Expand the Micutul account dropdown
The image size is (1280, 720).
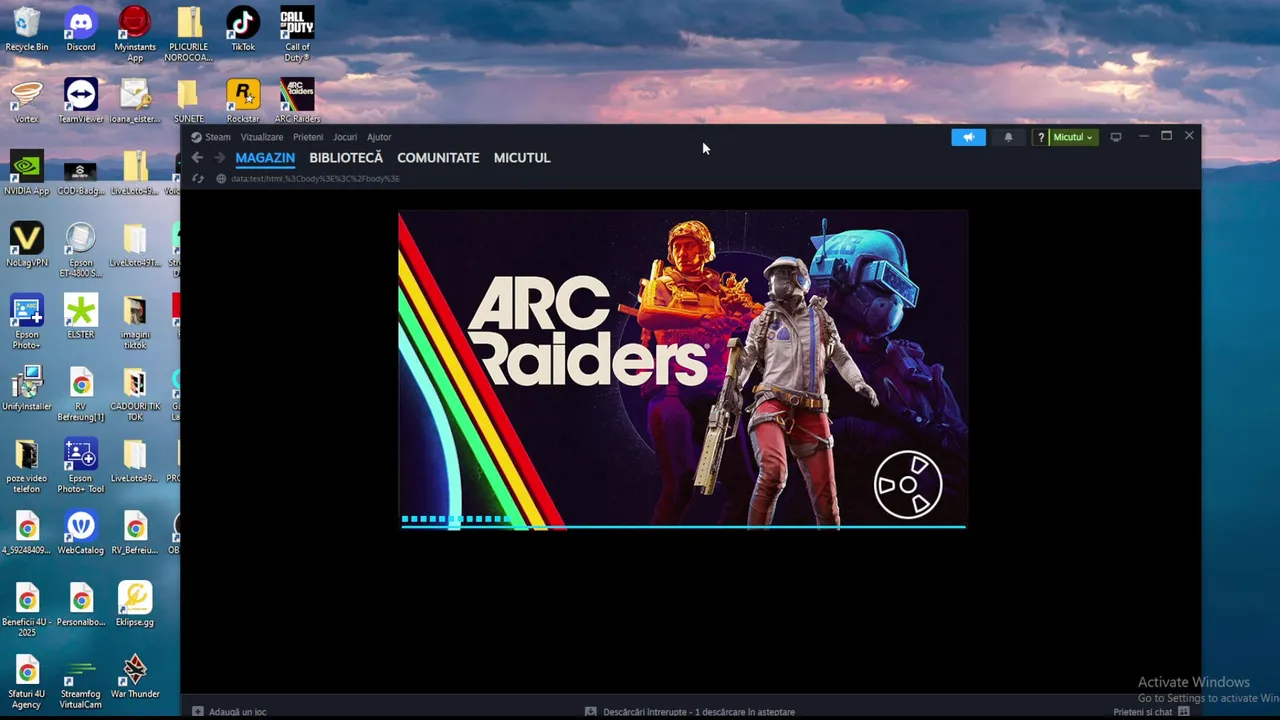click(1074, 137)
